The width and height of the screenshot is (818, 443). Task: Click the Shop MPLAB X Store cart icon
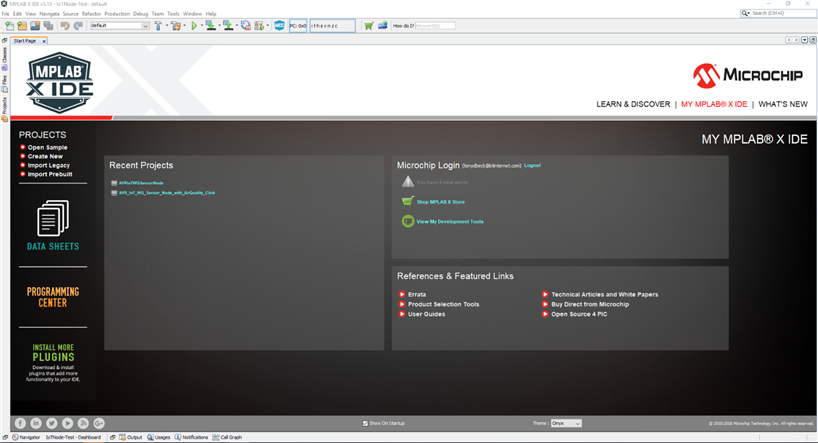(x=408, y=201)
